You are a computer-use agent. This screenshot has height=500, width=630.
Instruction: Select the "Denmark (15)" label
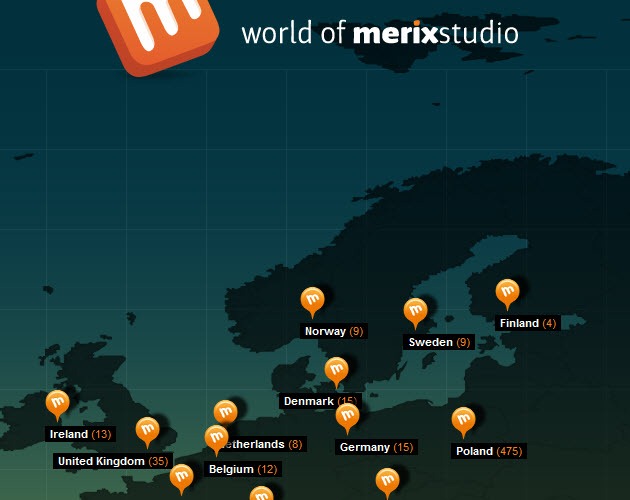[x=320, y=401]
